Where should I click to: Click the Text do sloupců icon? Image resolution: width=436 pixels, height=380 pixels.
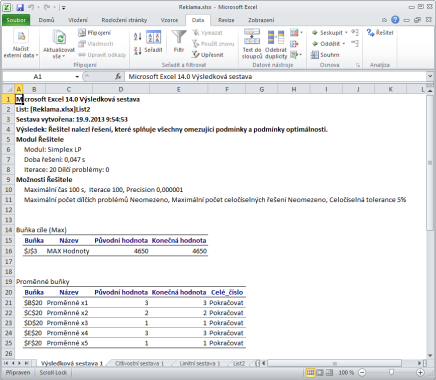[252, 37]
